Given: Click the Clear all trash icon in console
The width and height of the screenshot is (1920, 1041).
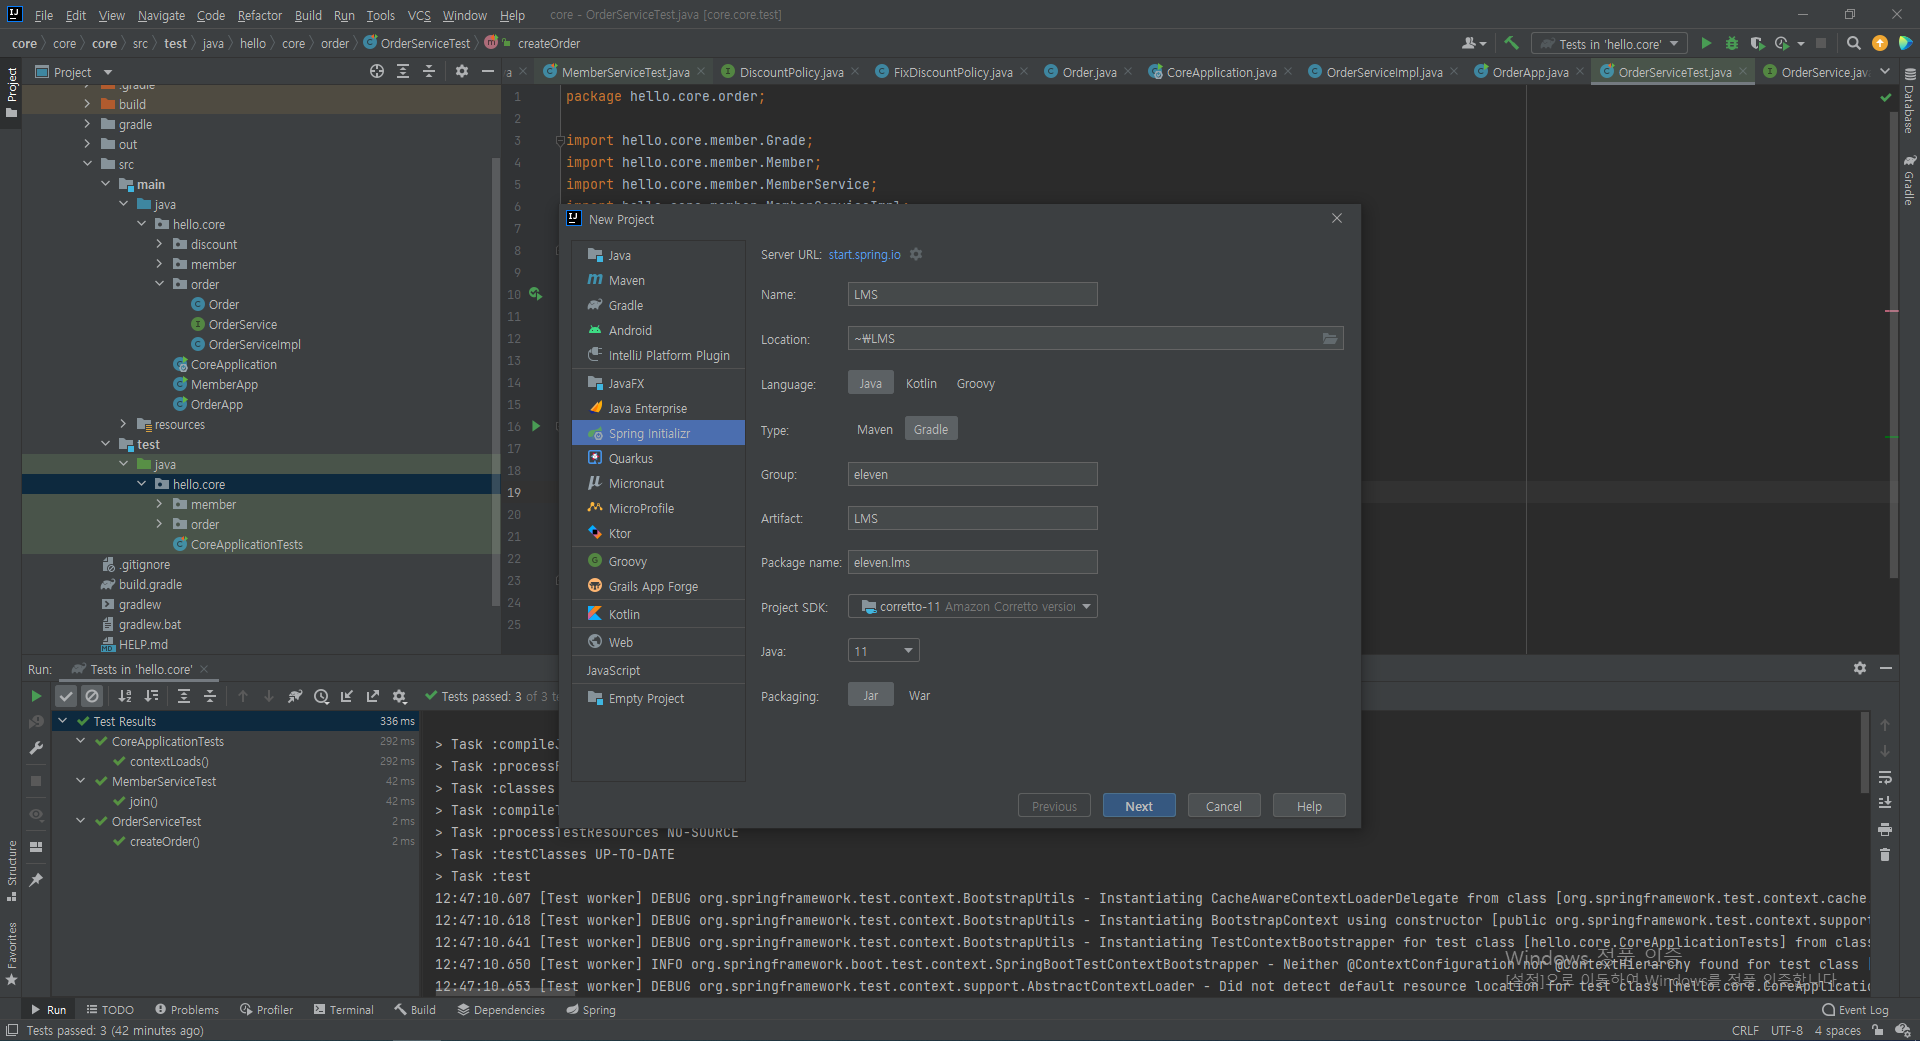Looking at the screenshot, I should pos(1885,855).
